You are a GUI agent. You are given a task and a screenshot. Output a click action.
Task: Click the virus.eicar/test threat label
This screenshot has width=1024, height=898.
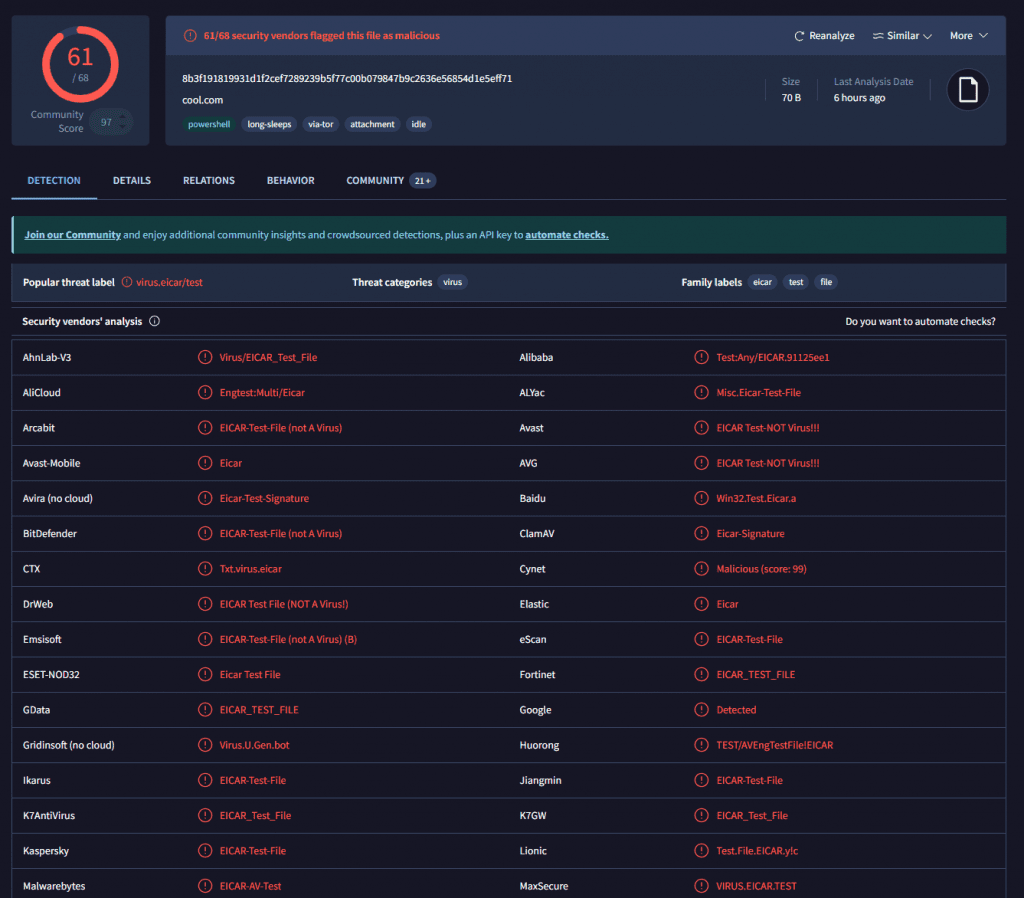169,282
